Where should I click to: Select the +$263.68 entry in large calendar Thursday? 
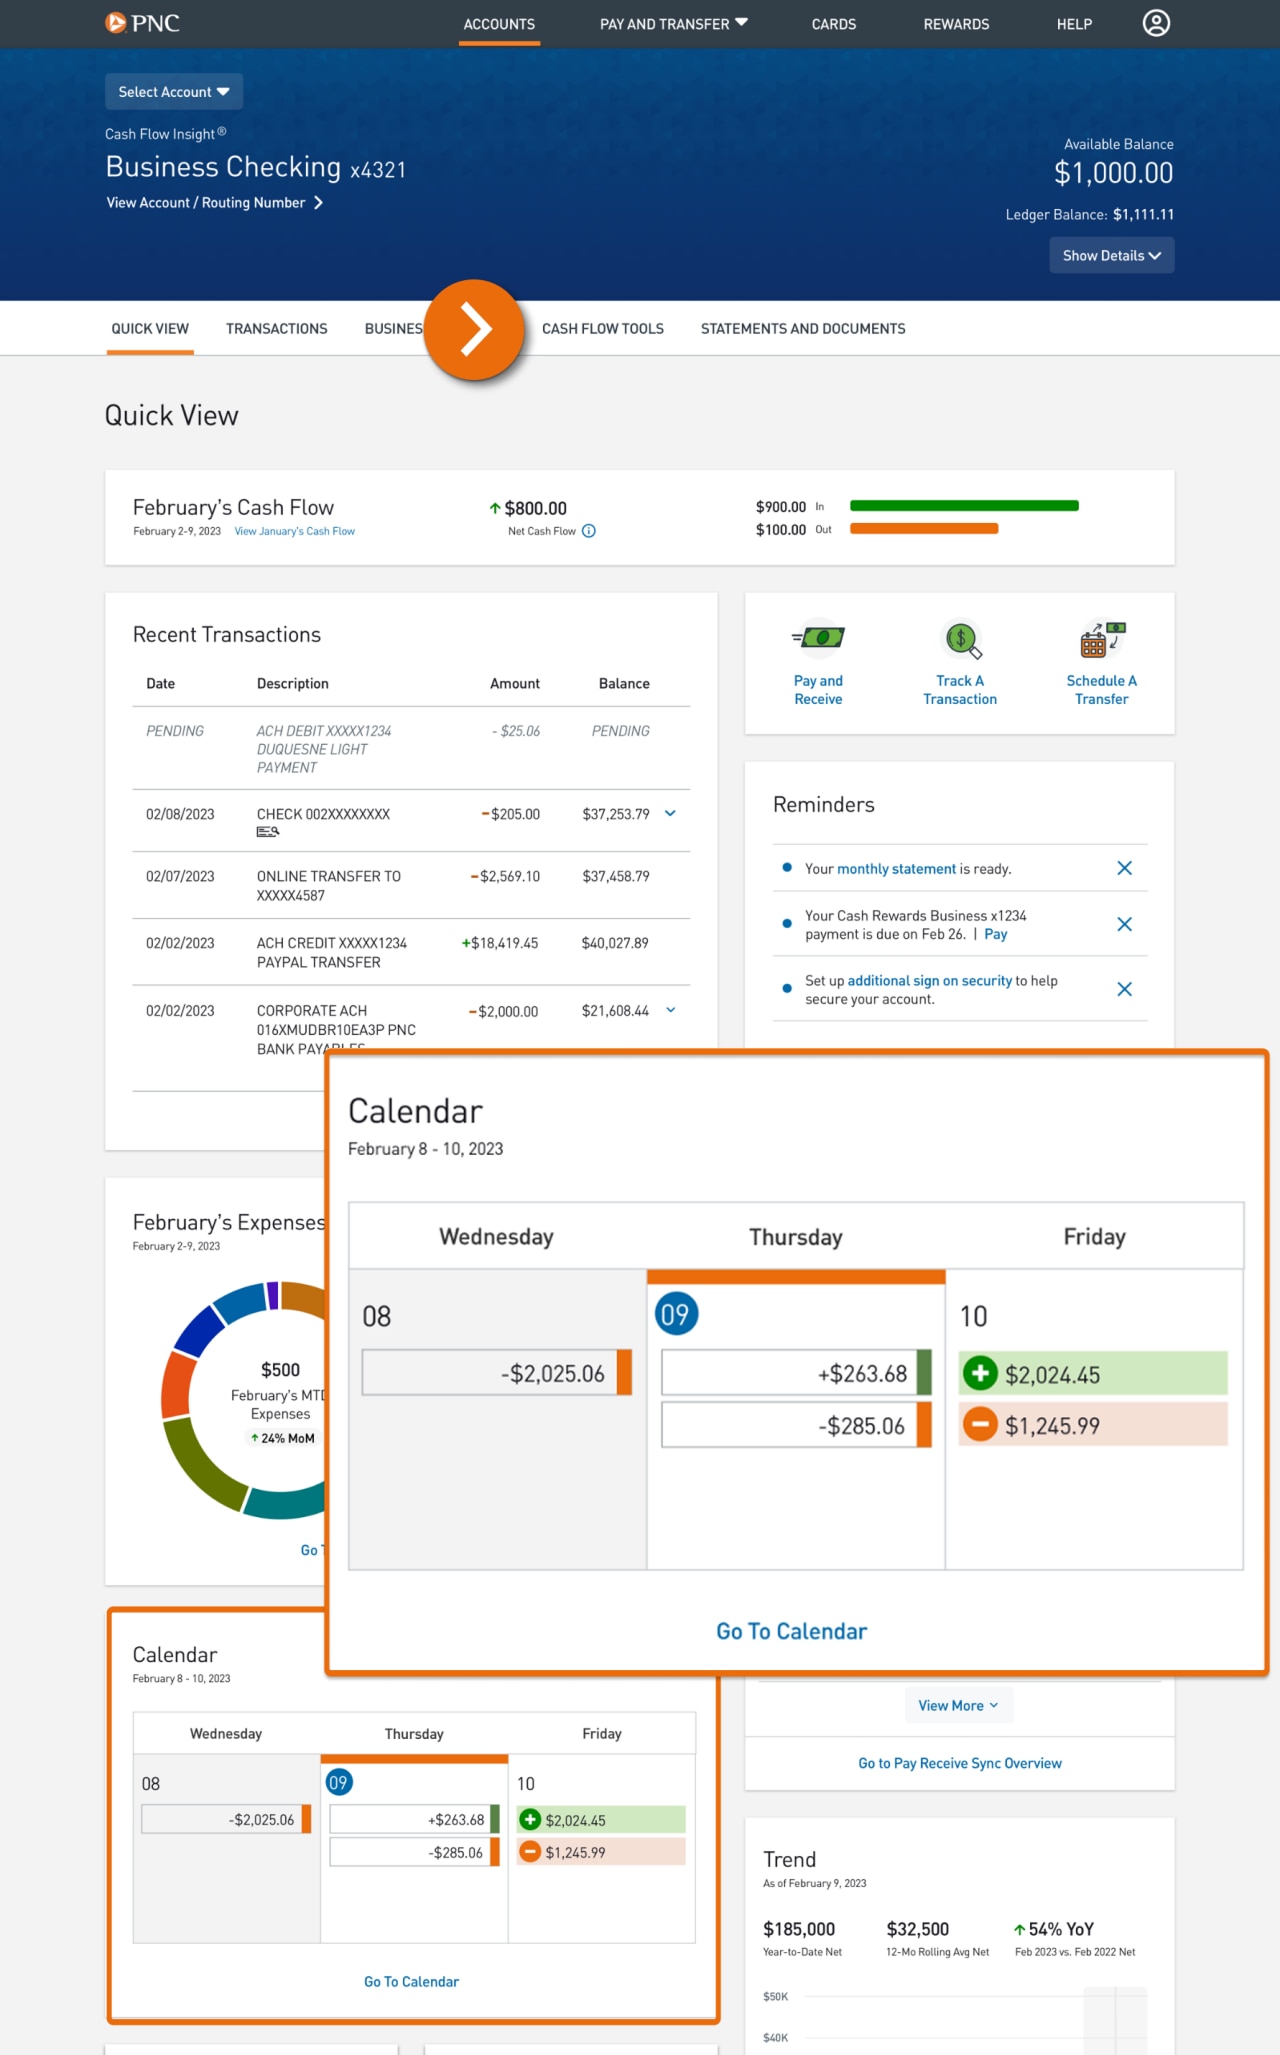coord(796,1373)
